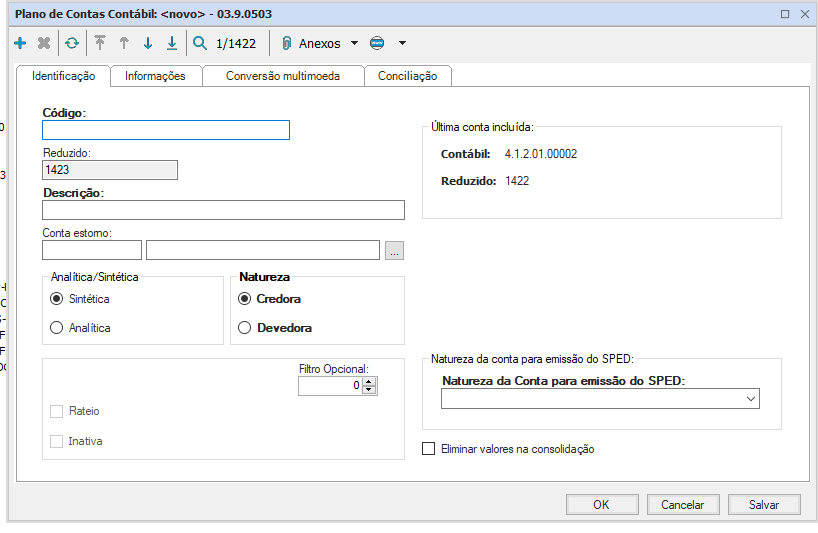Open the dropdown arrow at toolbar end
Viewport: 818px width, 533px height.
tap(402, 44)
